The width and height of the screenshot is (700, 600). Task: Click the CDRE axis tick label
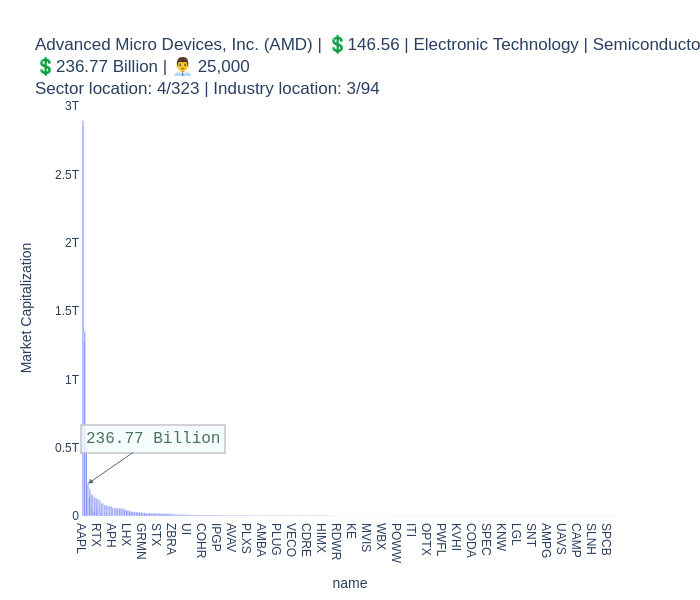(306, 540)
